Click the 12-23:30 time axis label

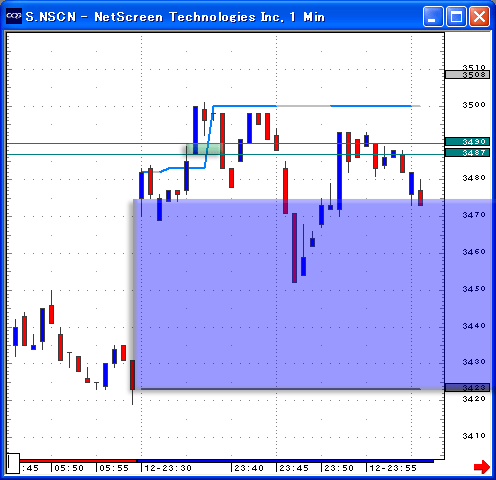tap(168, 468)
